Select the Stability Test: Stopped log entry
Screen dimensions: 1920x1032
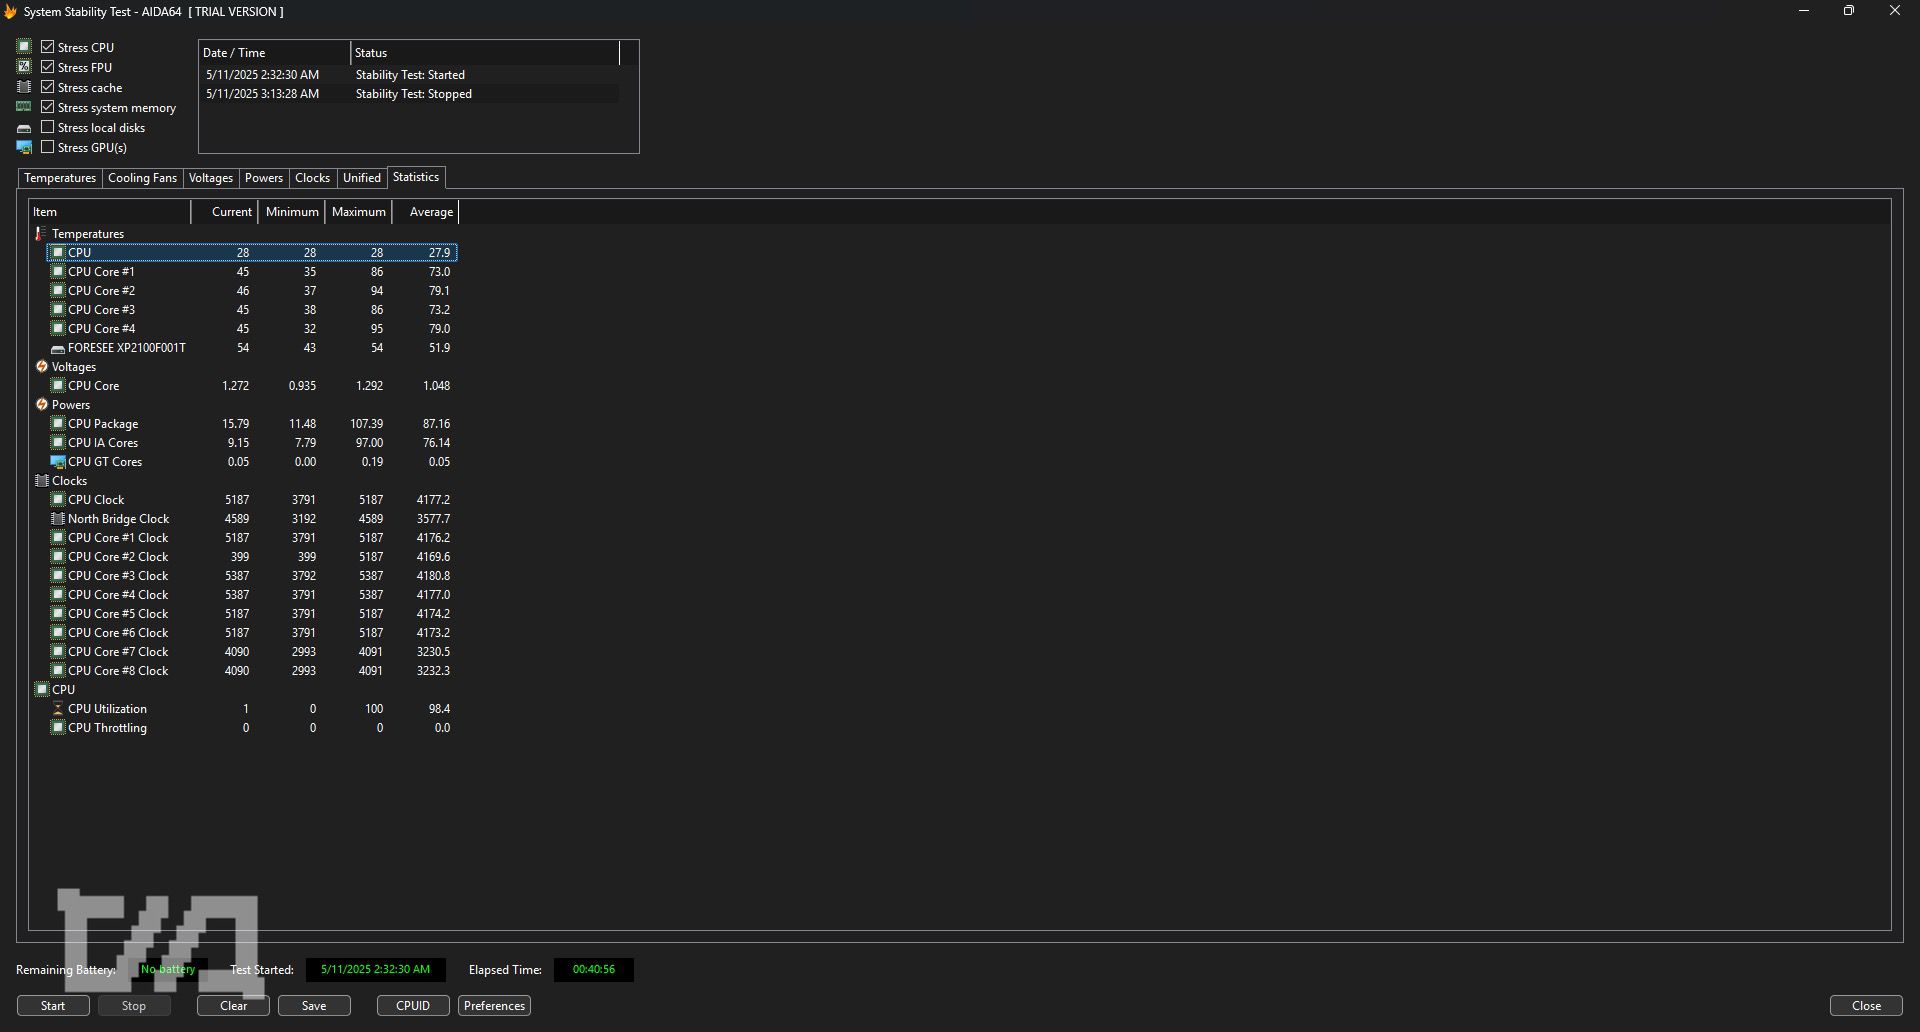[410, 94]
